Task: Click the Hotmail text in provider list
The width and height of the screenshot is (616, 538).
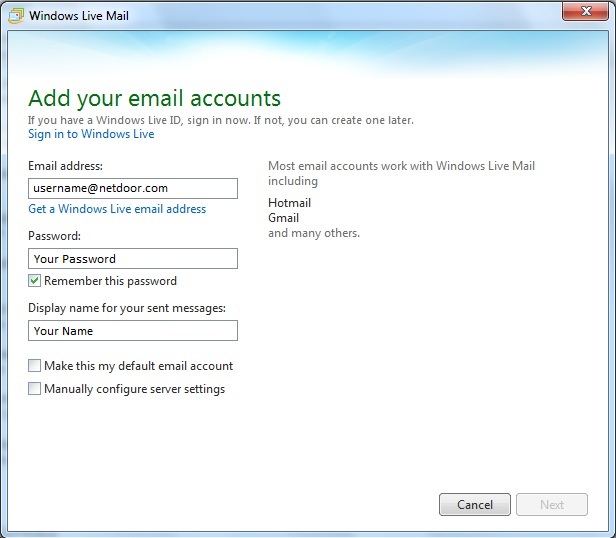Action: [290, 203]
